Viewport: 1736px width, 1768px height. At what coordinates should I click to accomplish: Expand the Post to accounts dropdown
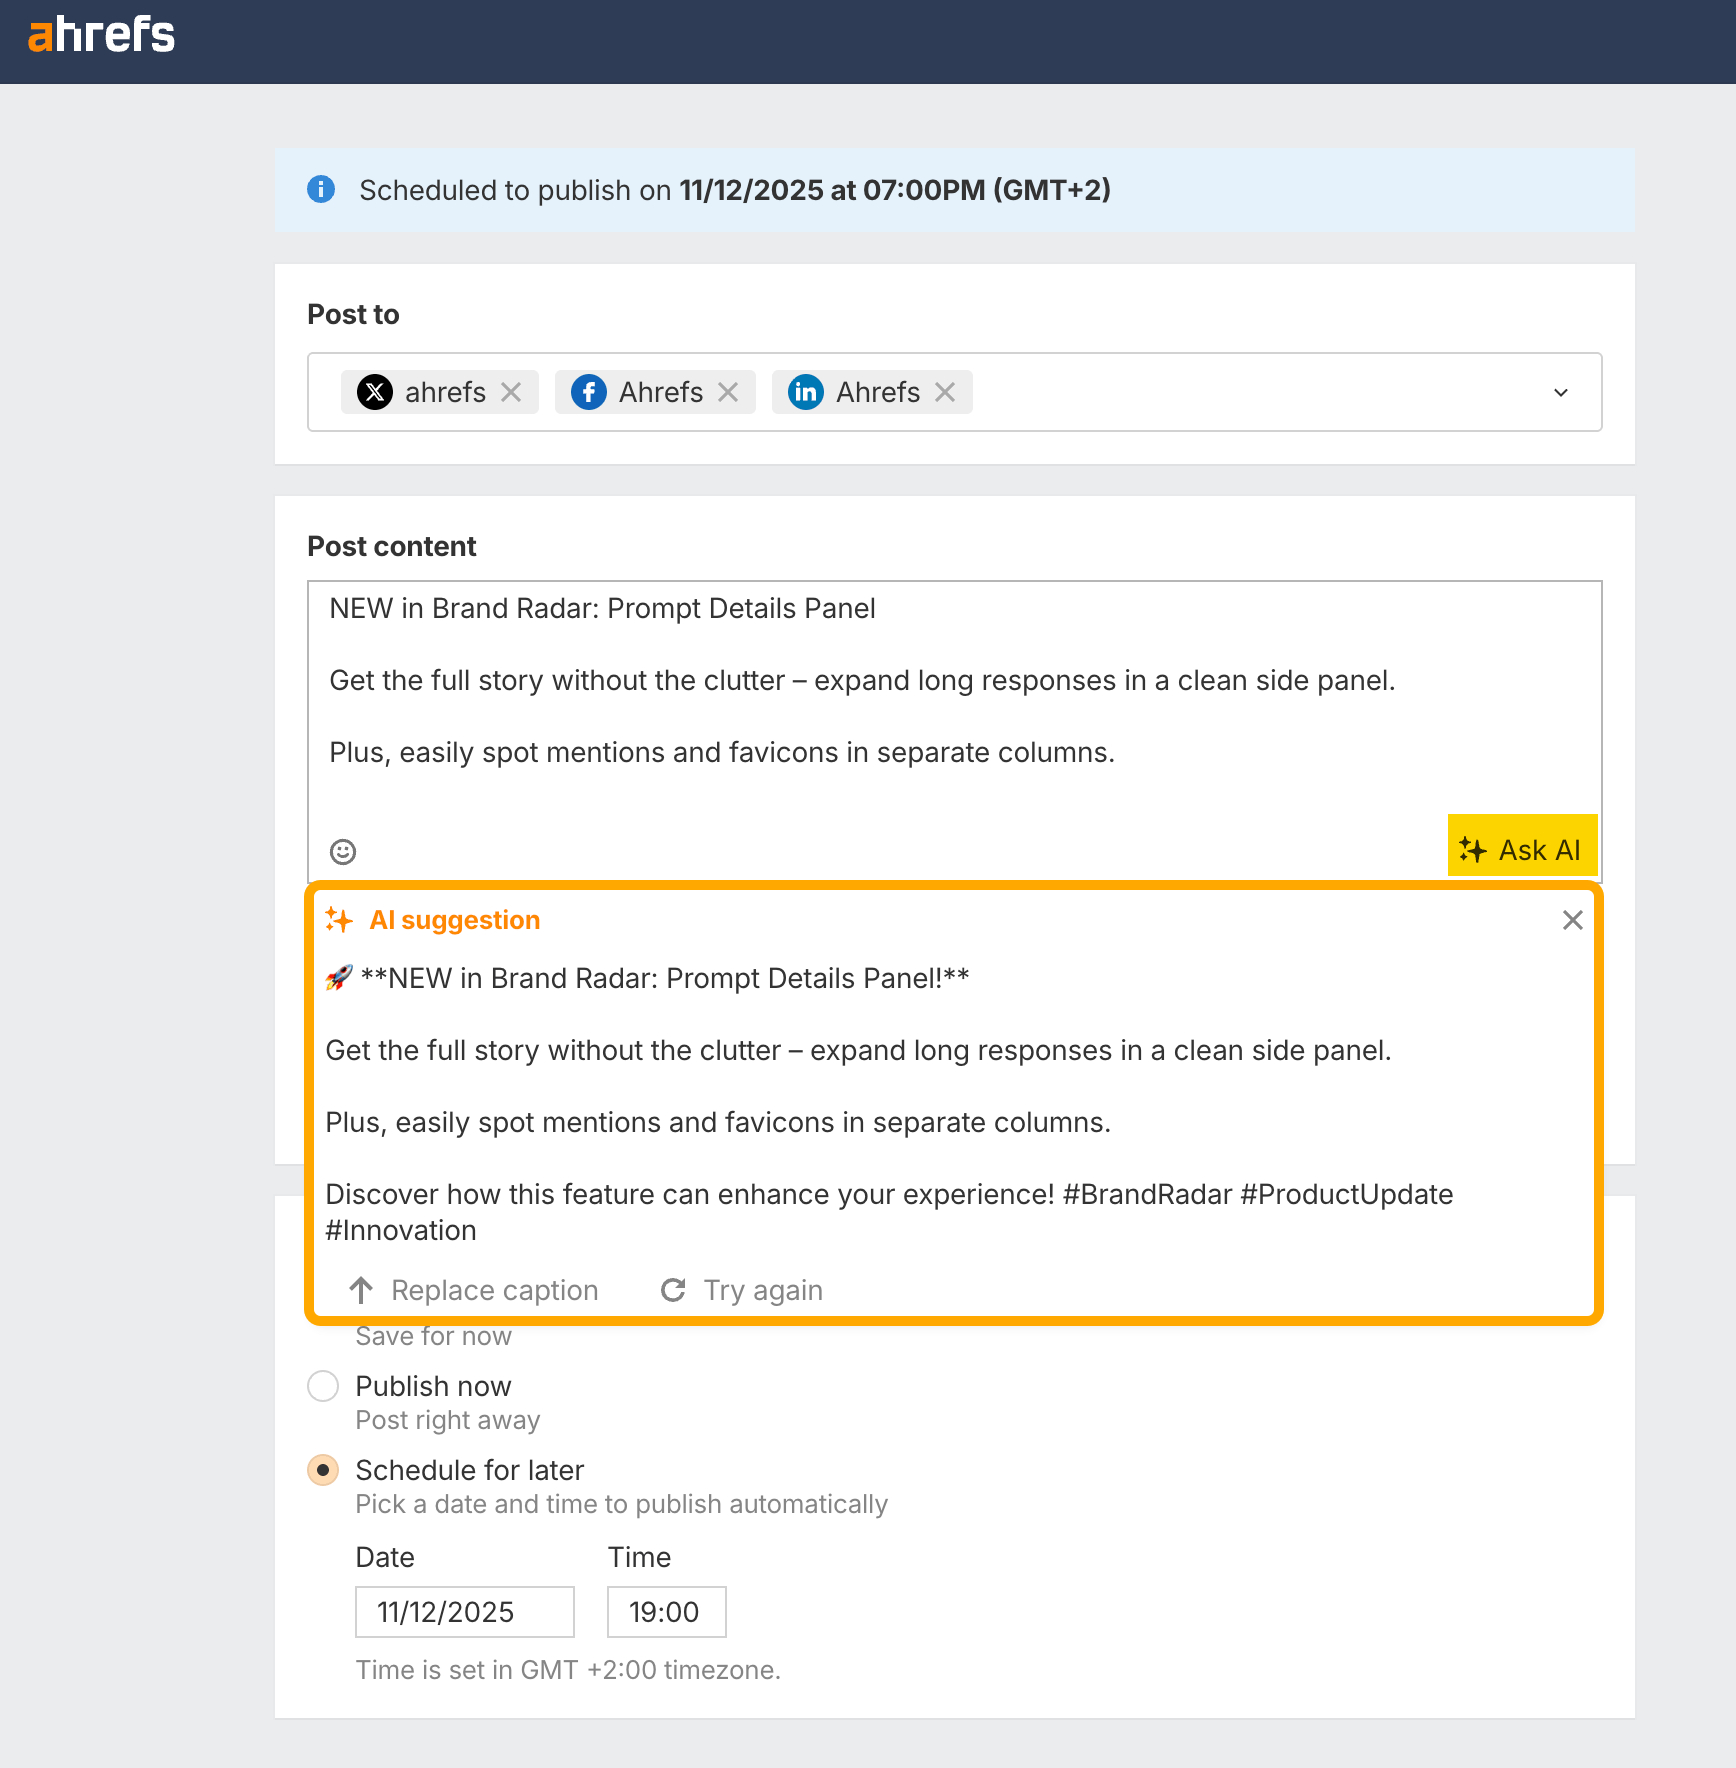pos(1561,392)
